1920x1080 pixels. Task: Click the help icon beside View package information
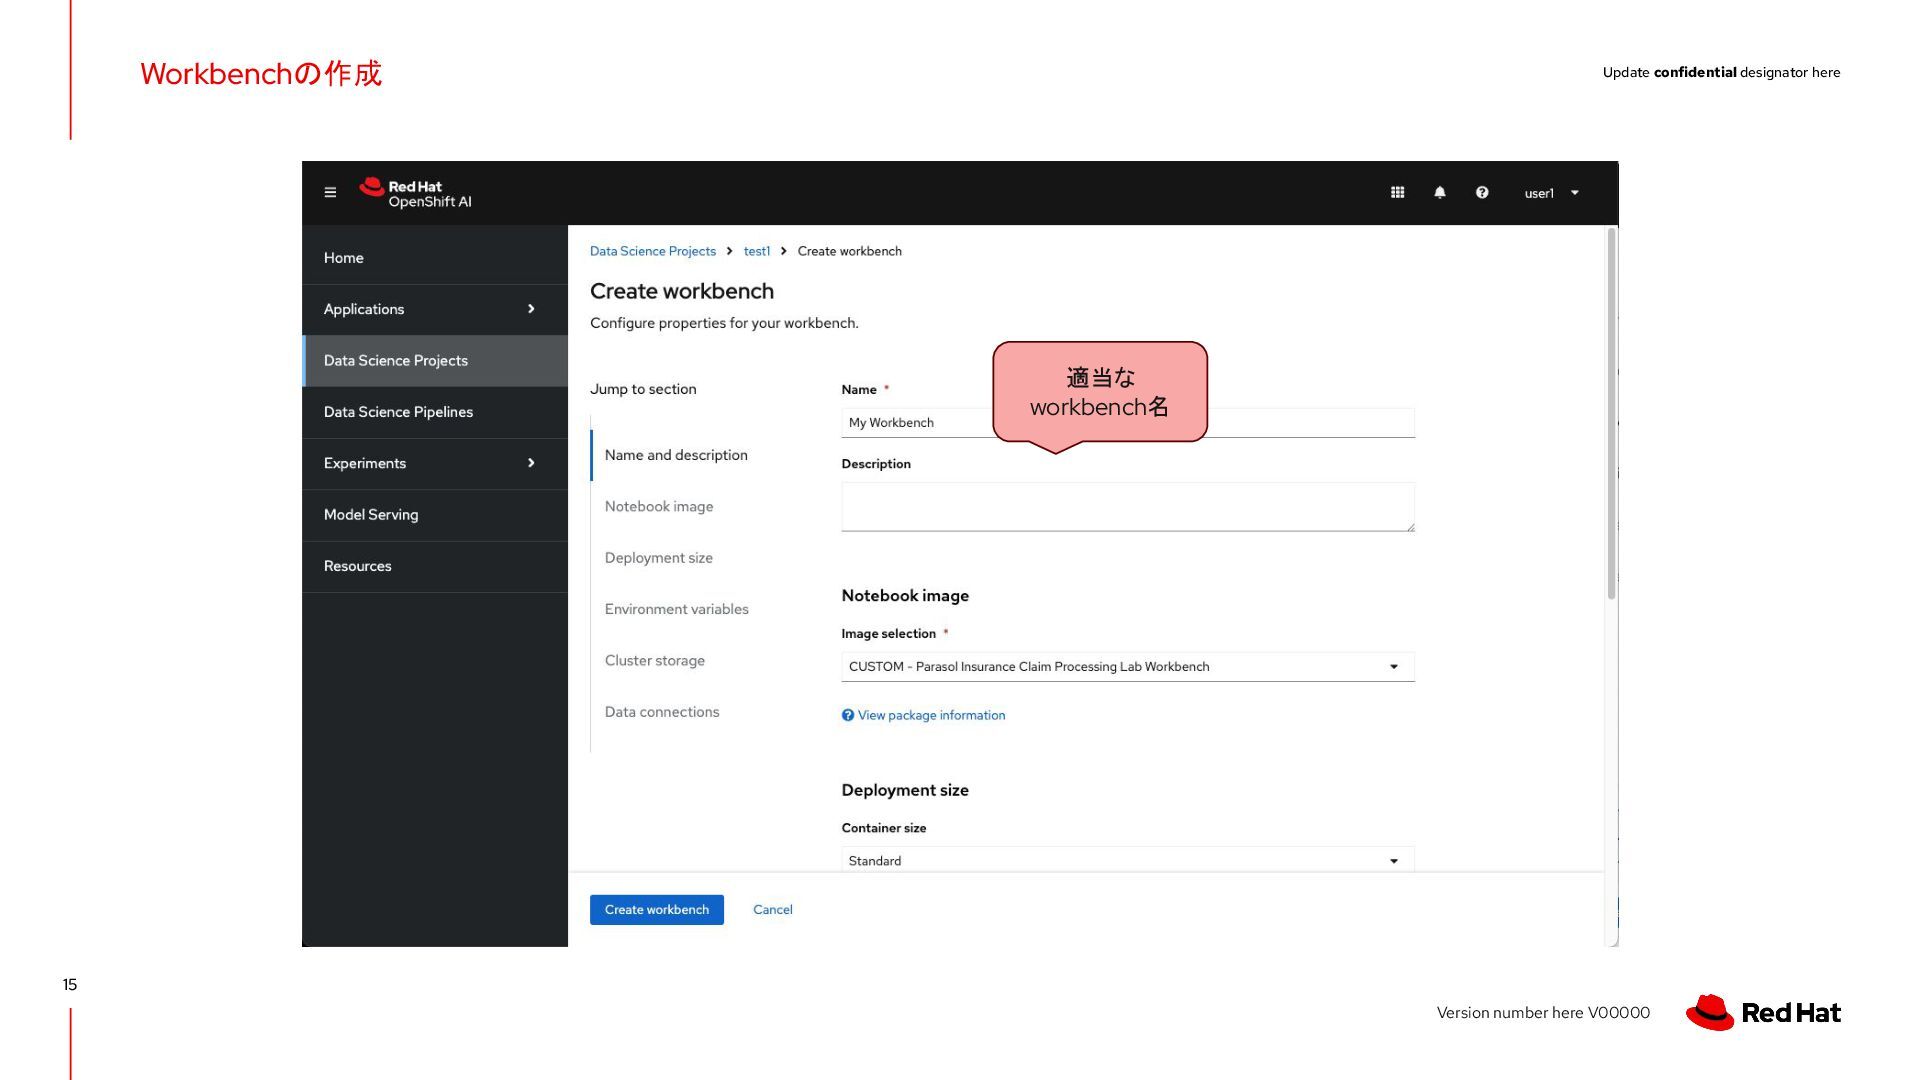click(848, 715)
